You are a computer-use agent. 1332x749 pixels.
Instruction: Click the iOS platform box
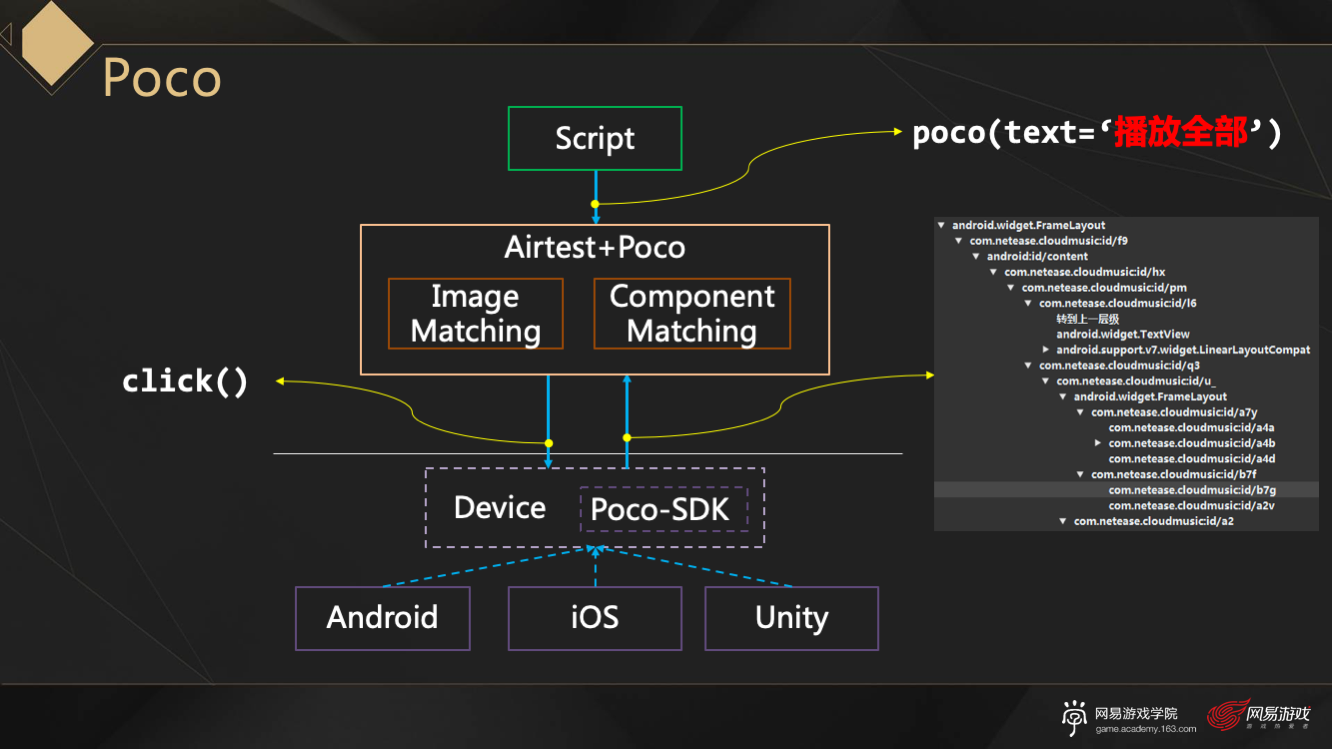point(595,618)
